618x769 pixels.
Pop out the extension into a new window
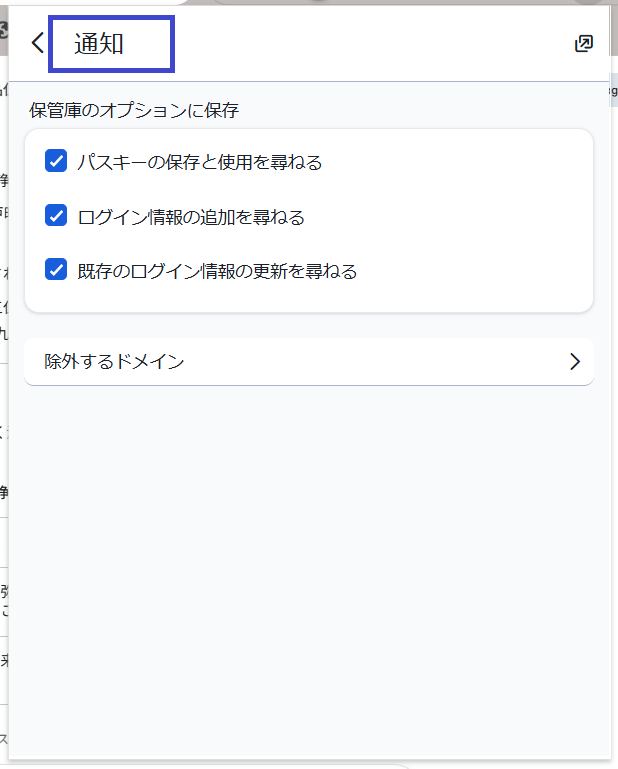point(584,43)
